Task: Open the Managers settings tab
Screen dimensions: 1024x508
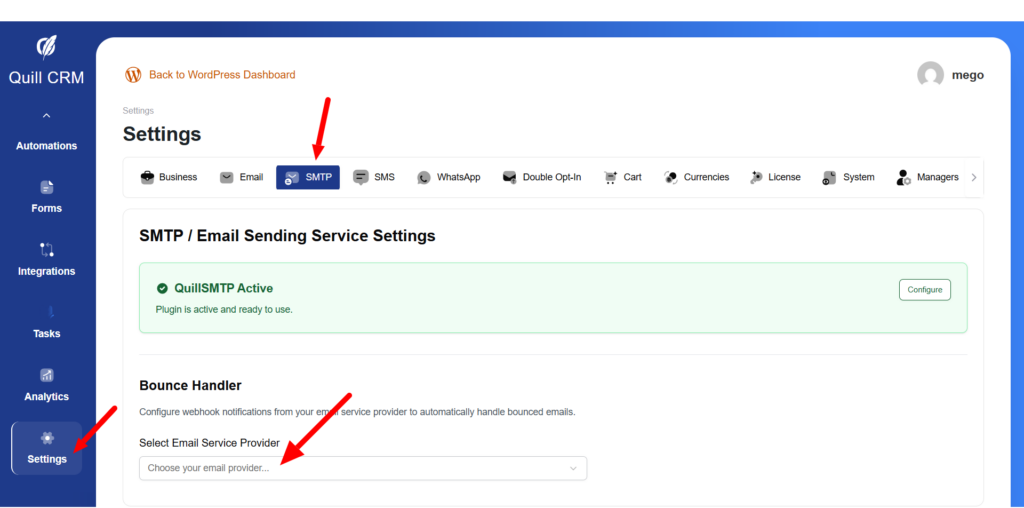Action: click(x=927, y=177)
